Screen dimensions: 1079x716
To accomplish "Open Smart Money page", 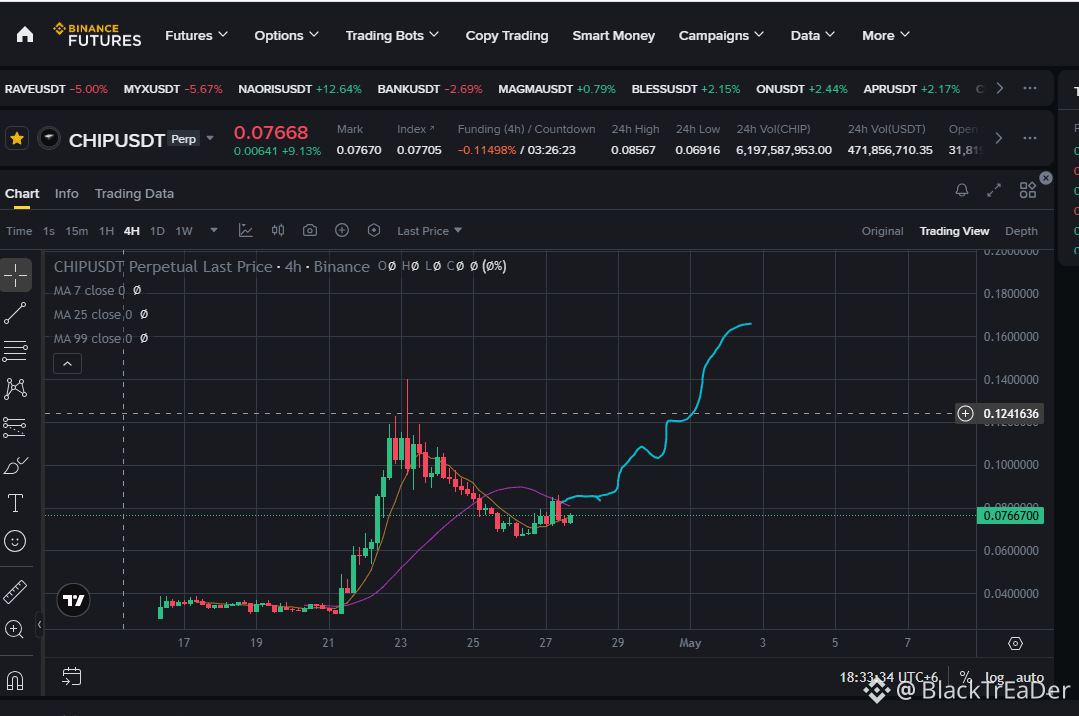I will click(614, 36).
